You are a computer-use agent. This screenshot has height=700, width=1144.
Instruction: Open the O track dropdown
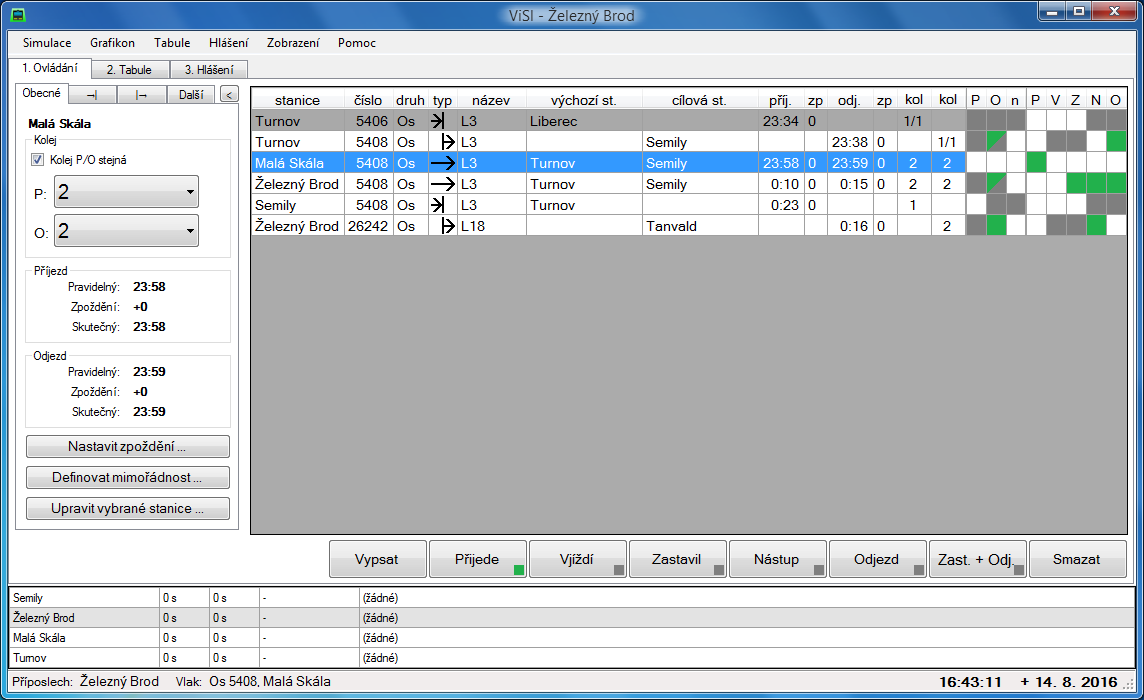[x=126, y=231]
